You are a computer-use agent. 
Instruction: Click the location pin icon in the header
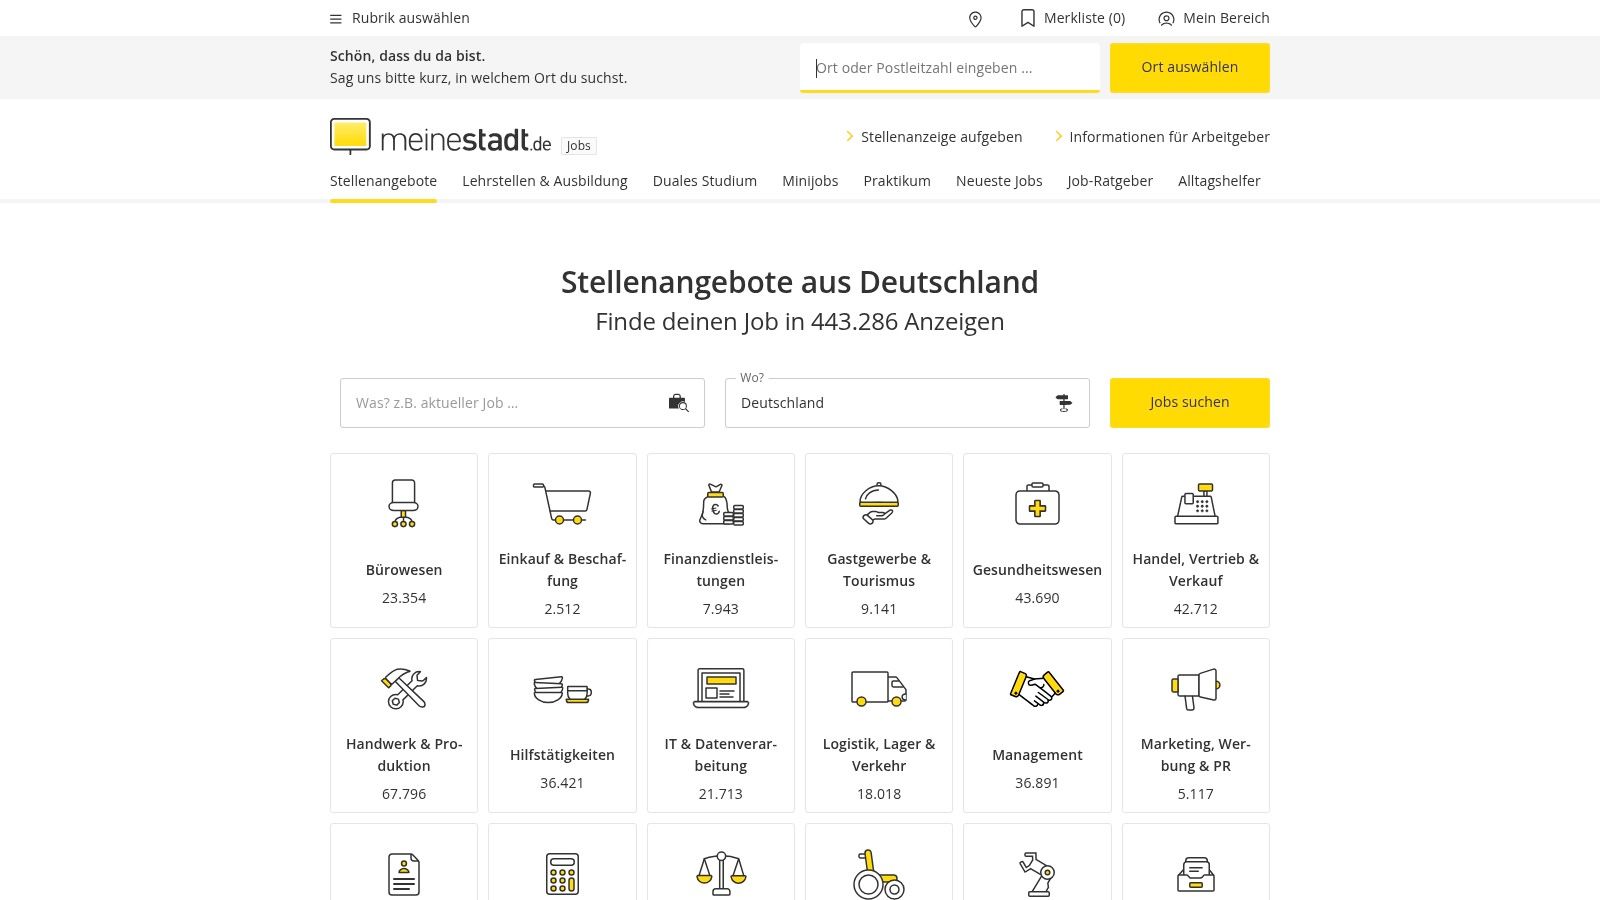[975, 18]
